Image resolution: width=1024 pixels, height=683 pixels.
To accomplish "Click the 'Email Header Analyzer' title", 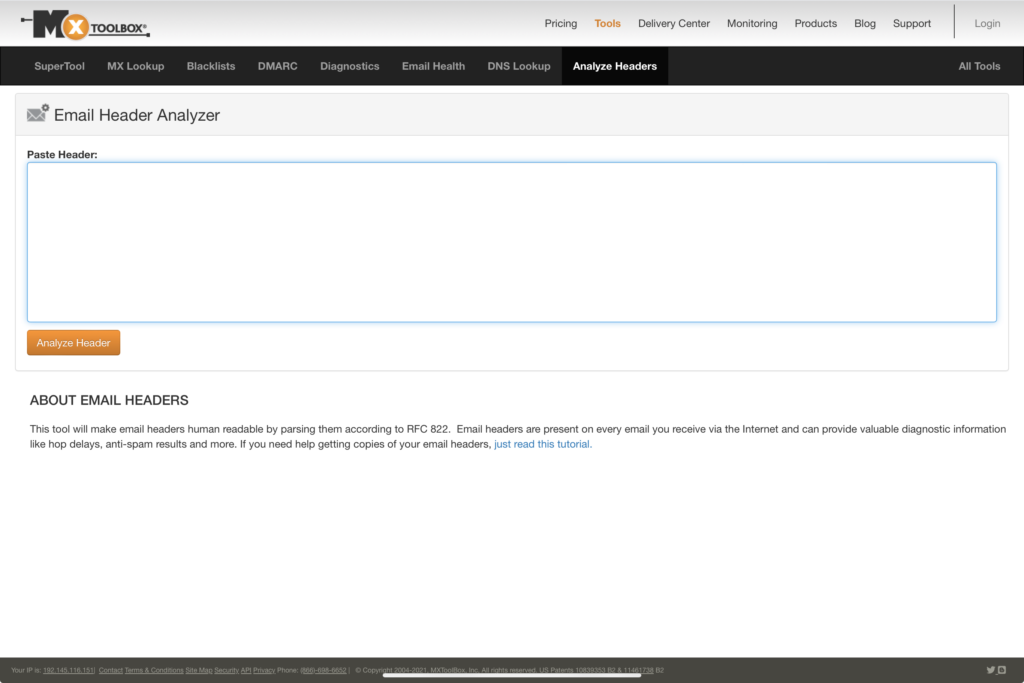I will (x=136, y=115).
